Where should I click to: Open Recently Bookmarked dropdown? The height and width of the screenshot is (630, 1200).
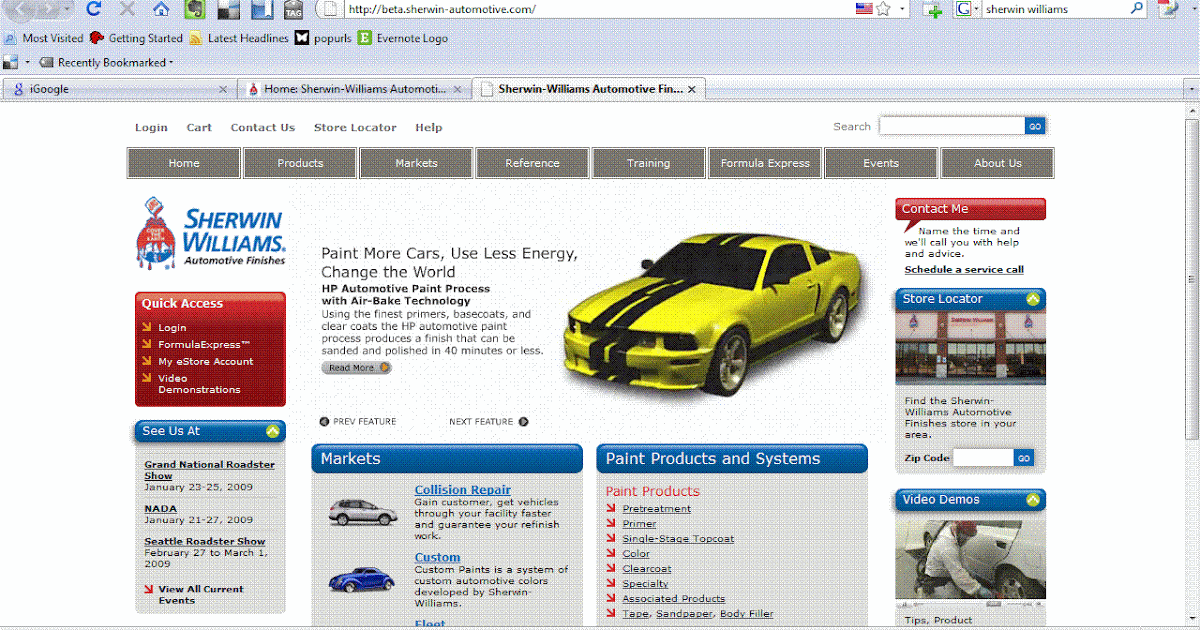pos(106,62)
